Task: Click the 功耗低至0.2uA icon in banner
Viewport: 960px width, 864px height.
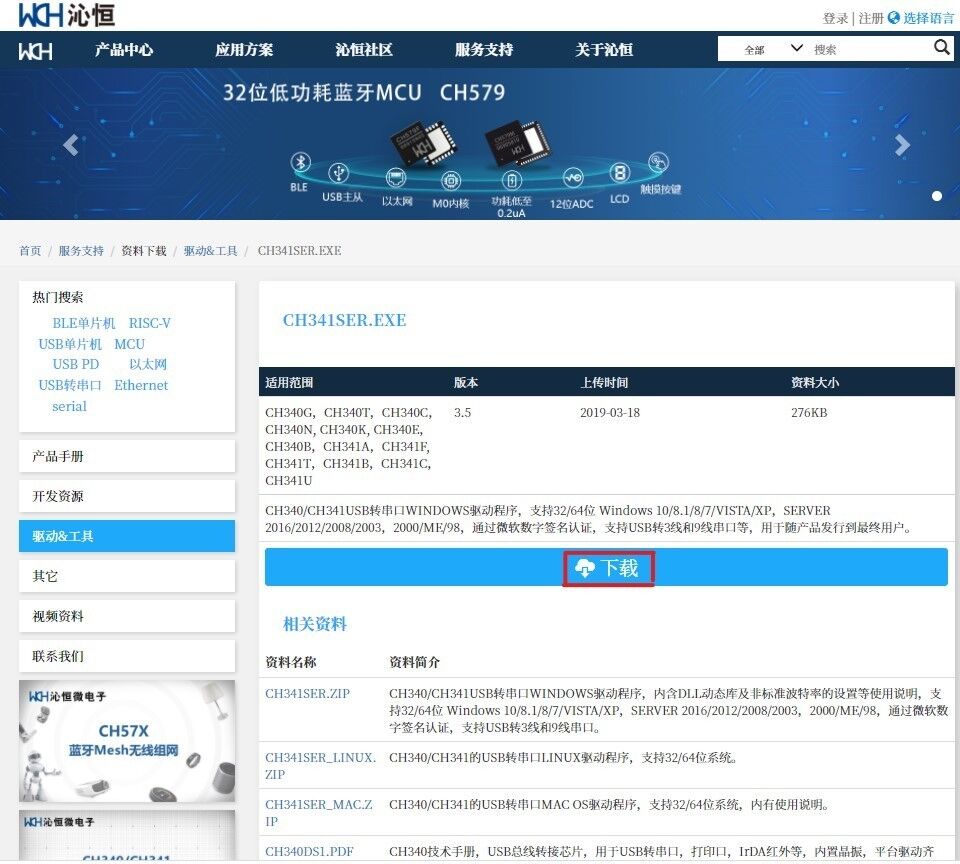Action: tap(512, 181)
